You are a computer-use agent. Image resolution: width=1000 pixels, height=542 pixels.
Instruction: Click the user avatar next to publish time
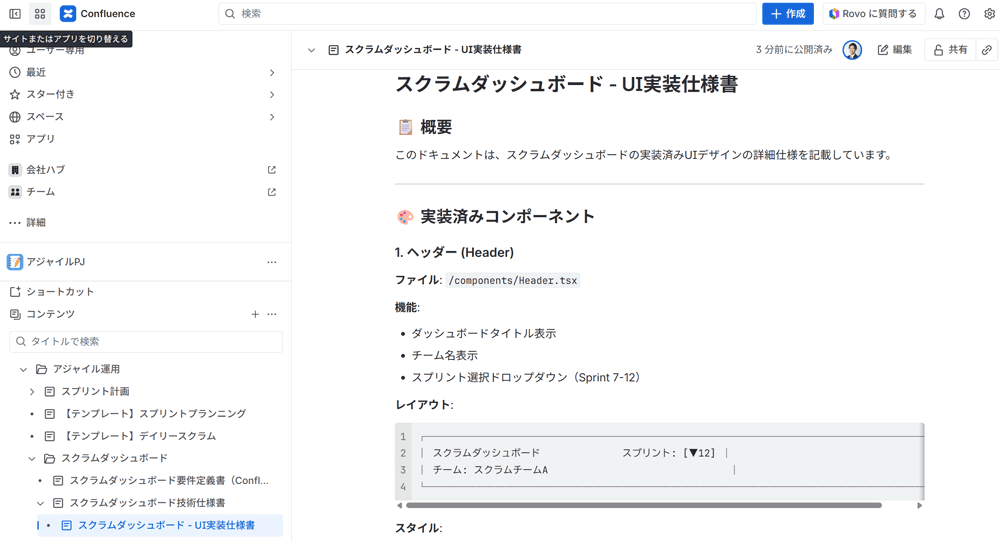(852, 50)
